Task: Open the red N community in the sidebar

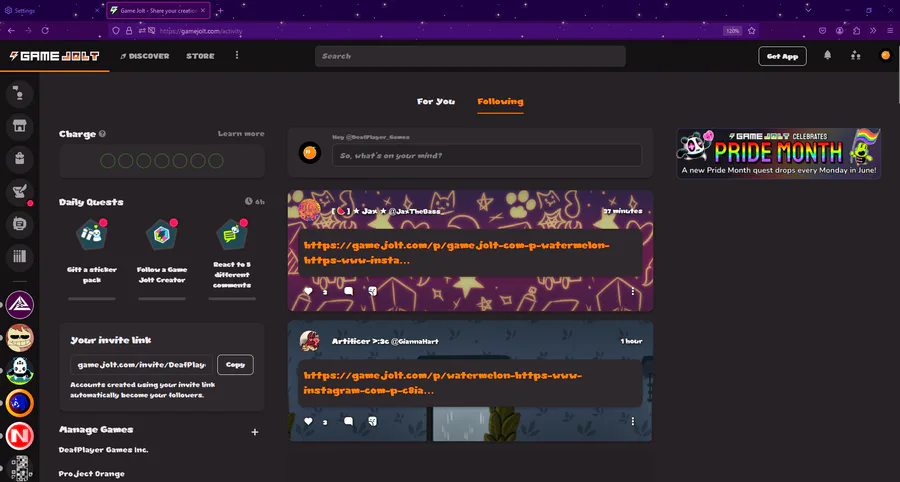Action: coord(20,437)
